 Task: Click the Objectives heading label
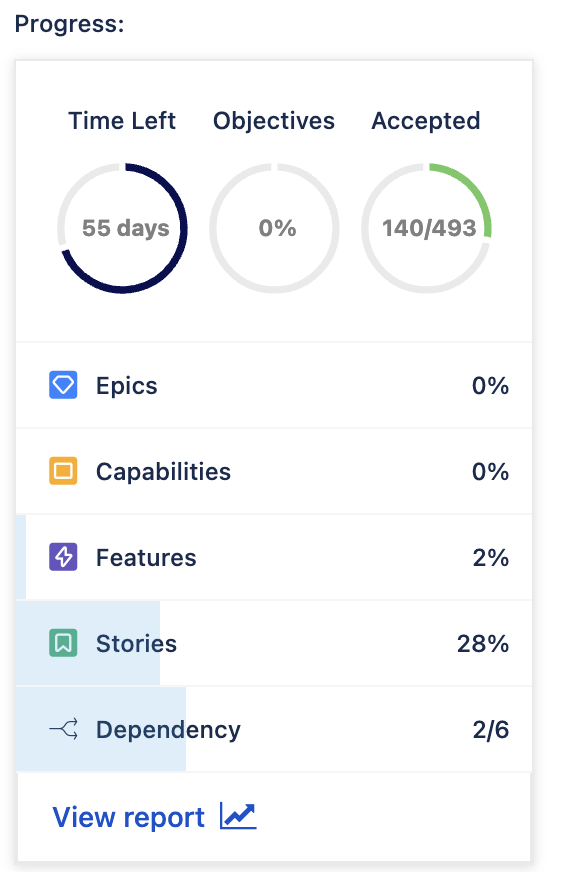[x=274, y=121]
